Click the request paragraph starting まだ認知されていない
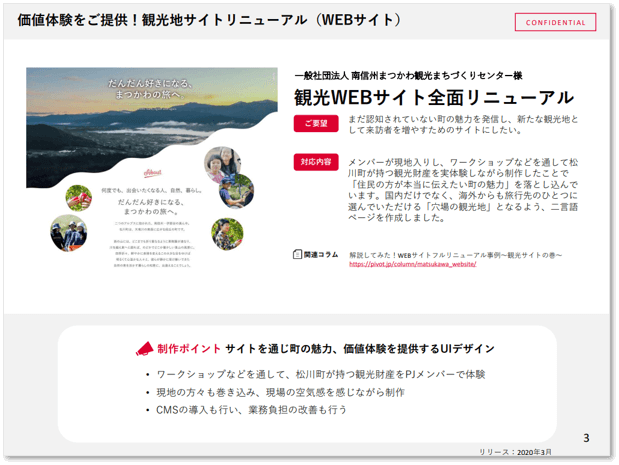This screenshot has height=465, width=619. tap(463, 124)
